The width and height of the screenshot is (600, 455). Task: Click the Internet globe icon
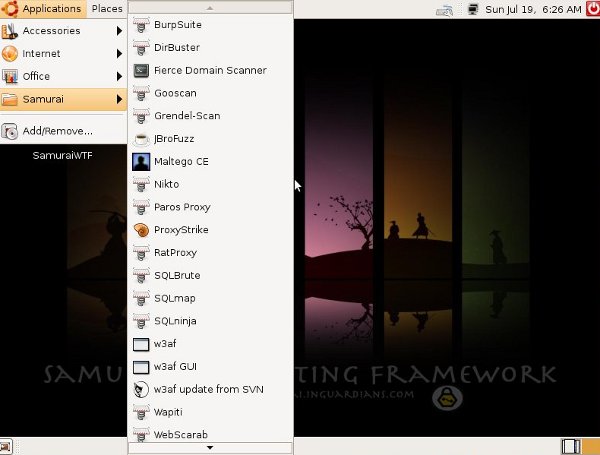(x=10, y=54)
